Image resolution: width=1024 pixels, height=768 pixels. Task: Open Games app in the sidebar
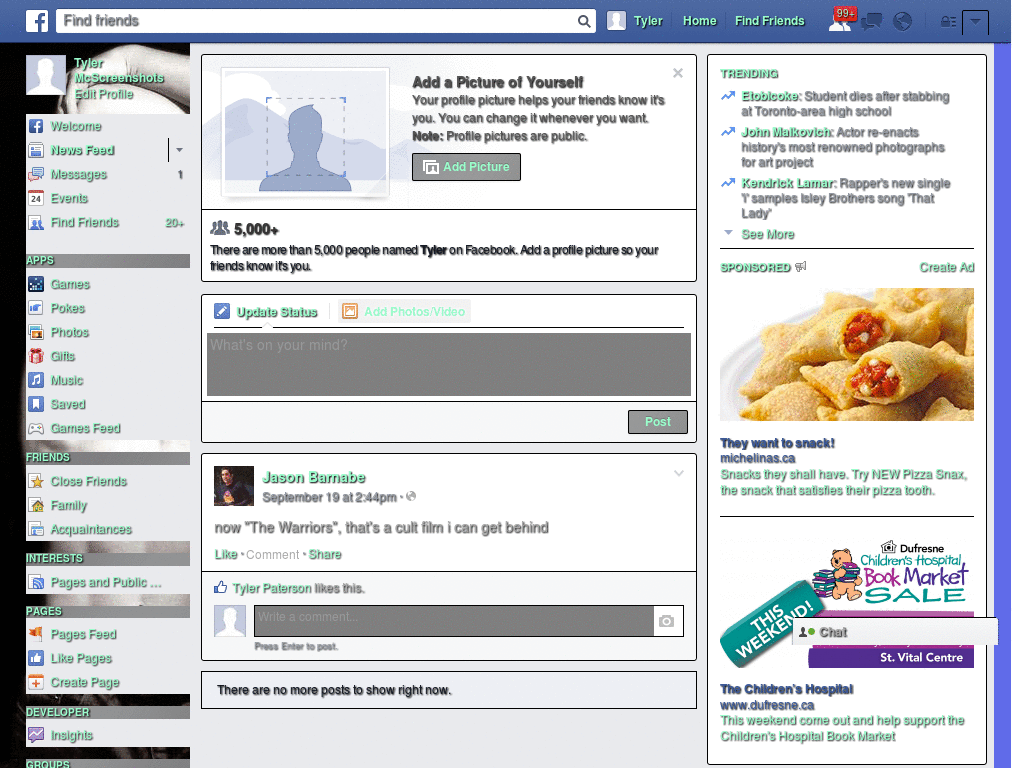click(70, 285)
